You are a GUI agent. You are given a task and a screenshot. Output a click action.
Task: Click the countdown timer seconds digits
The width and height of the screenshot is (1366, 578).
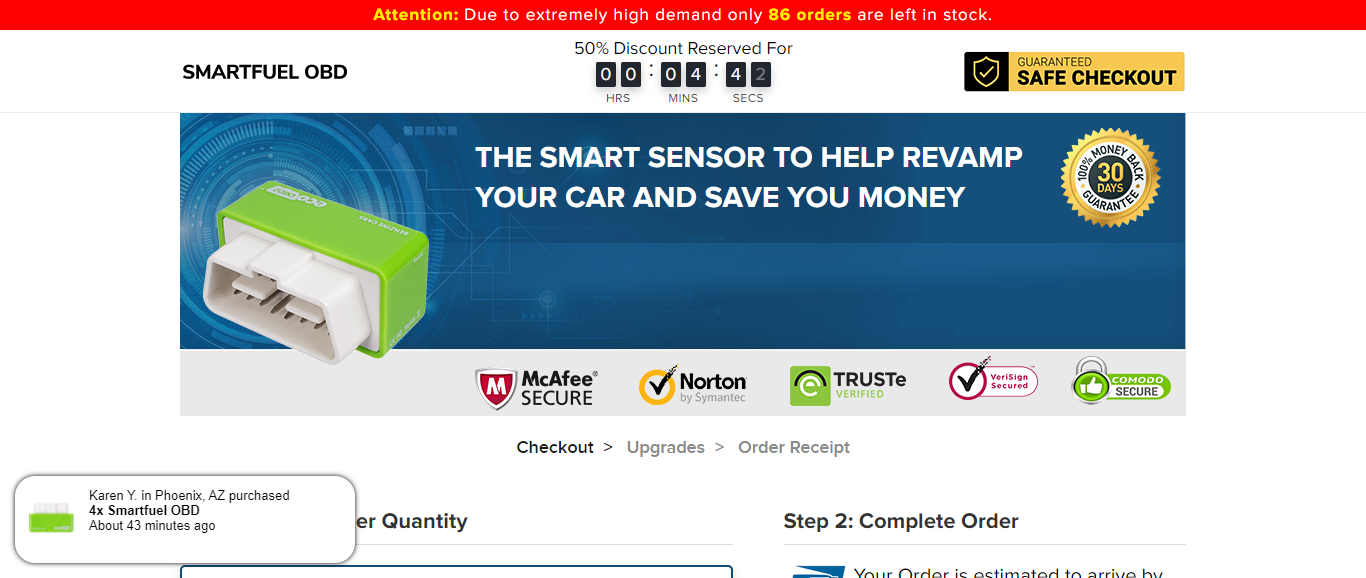[748, 74]
